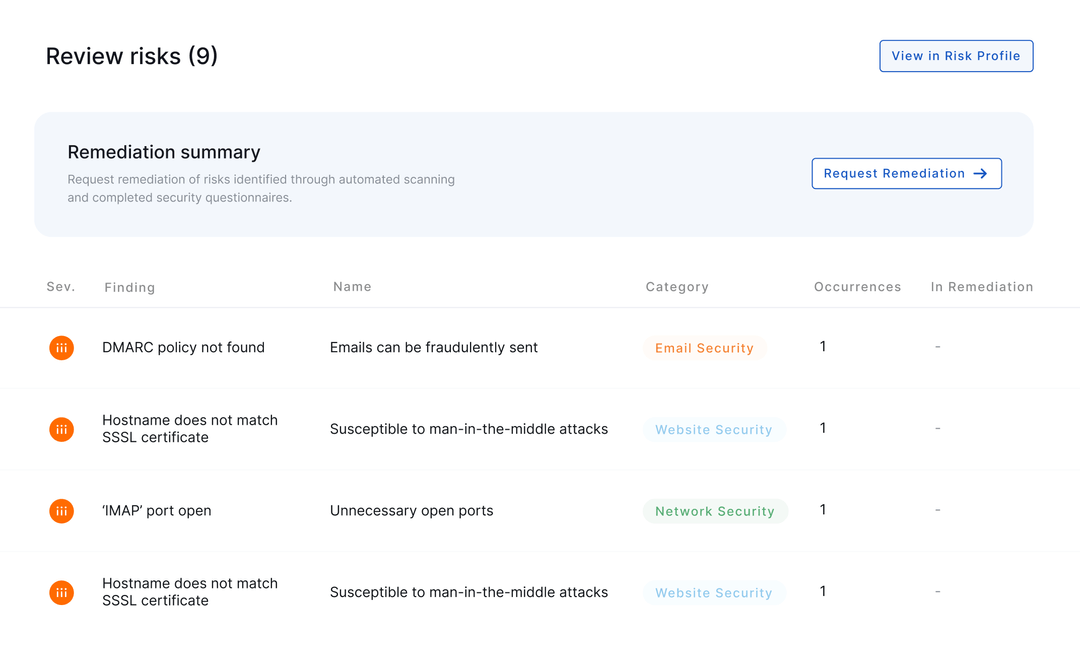The width and height of the screenshot is (1080, 661).
Task: Click Website Security tag above the IMAP row
Action: coord(714,430)
